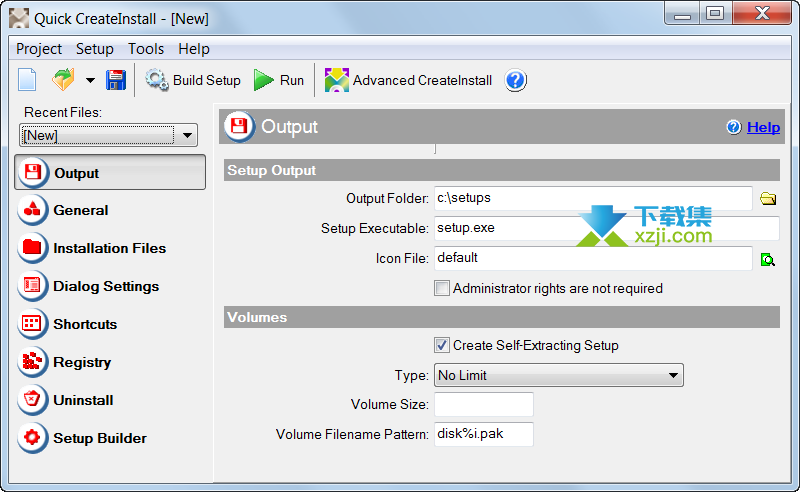Image resolution: width=800 pixels, height=492 pixels.
Task: Click the Uninstall label in the sidebar
Action: [x=83, y=401]
